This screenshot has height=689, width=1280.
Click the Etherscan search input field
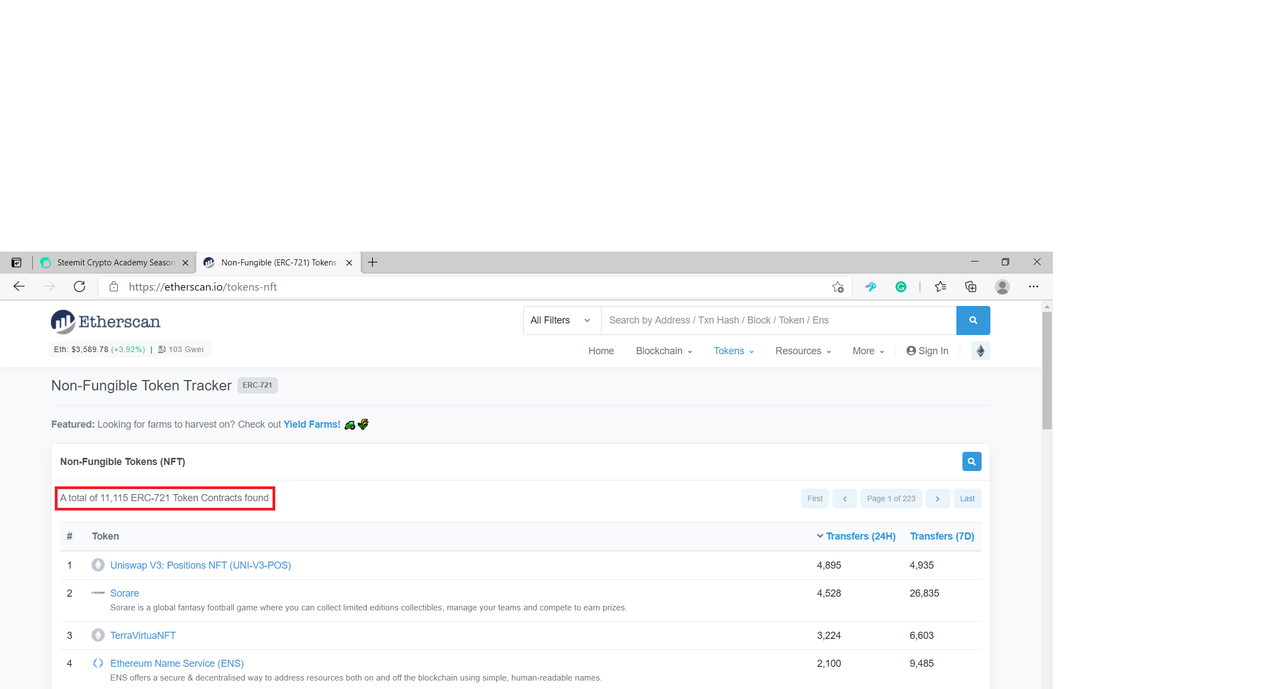click(779, 320)
